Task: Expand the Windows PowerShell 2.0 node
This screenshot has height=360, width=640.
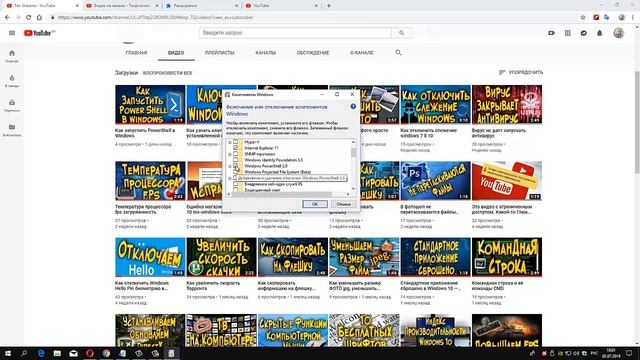Action: click(230, 166)
